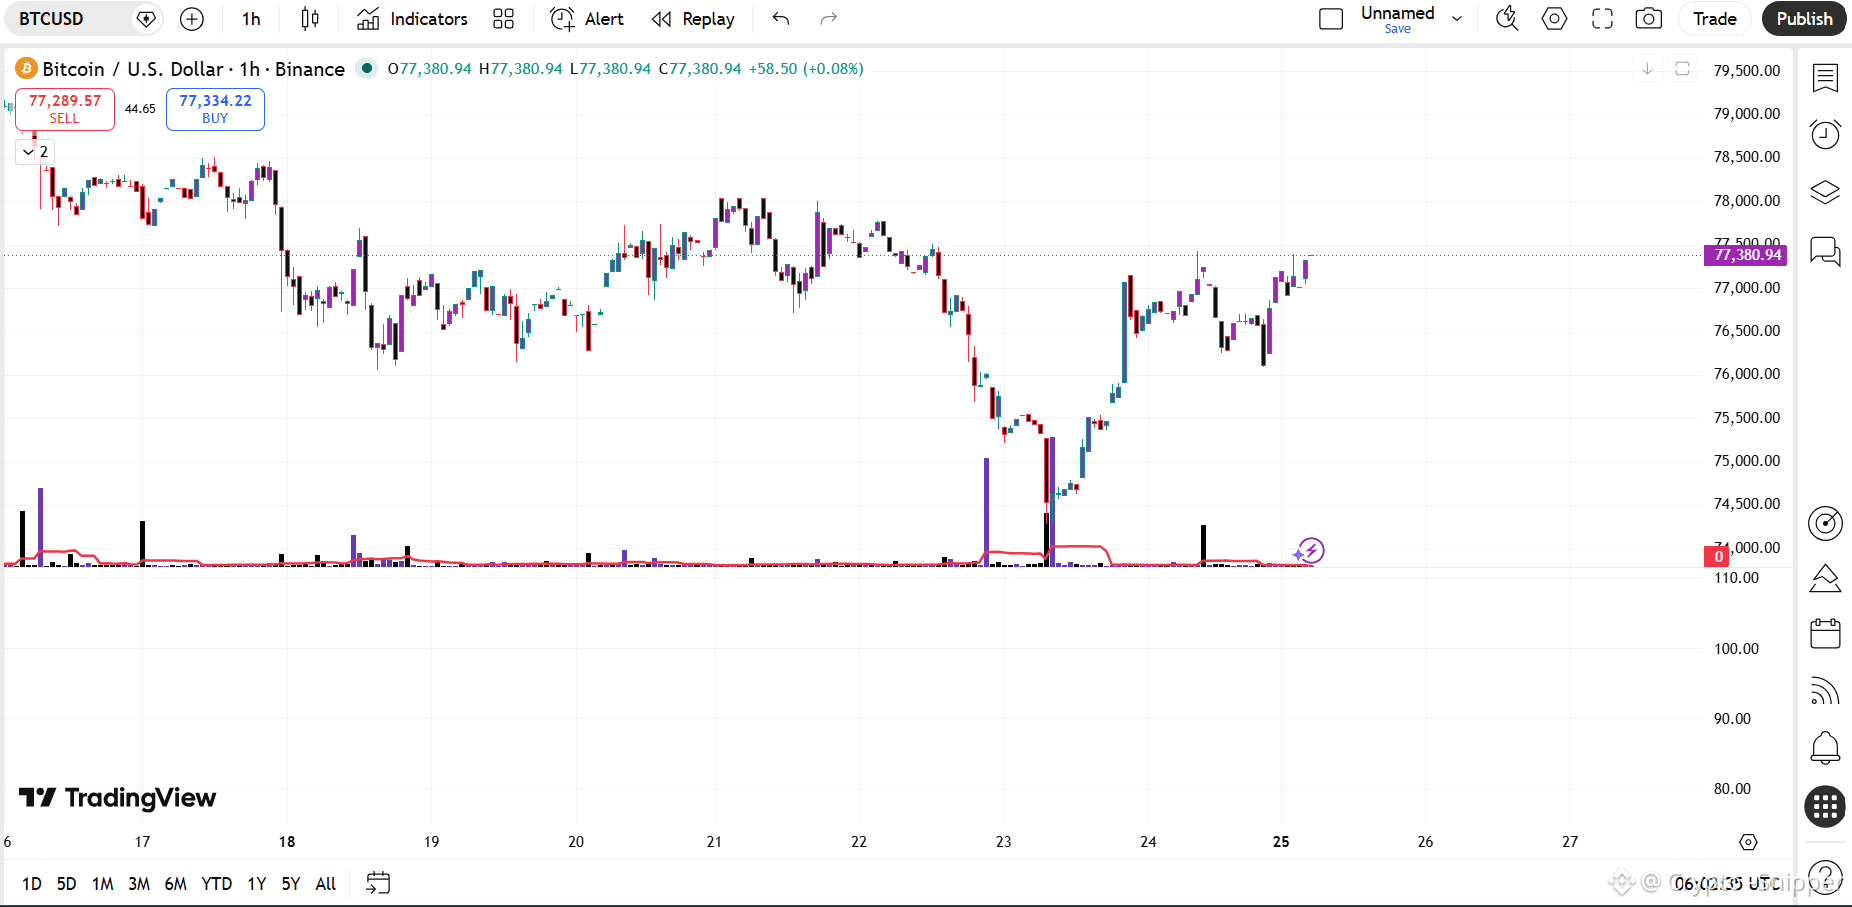The height and width of the screenshot is (907, 1852).
Task: Click the 77,334.22 BUY button
Action: (x=215, y=109)
